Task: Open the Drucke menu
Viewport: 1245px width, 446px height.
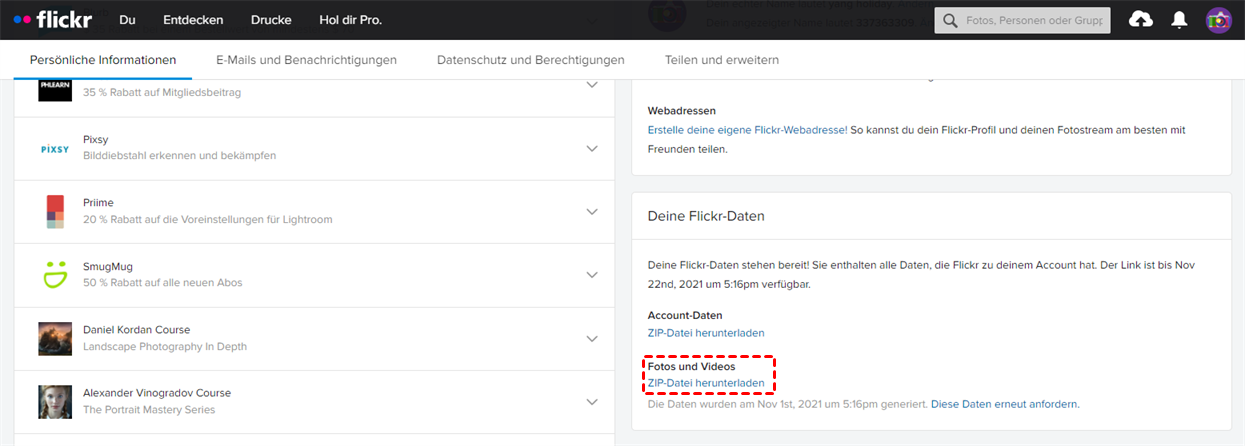Action: [x=272, y=20]
